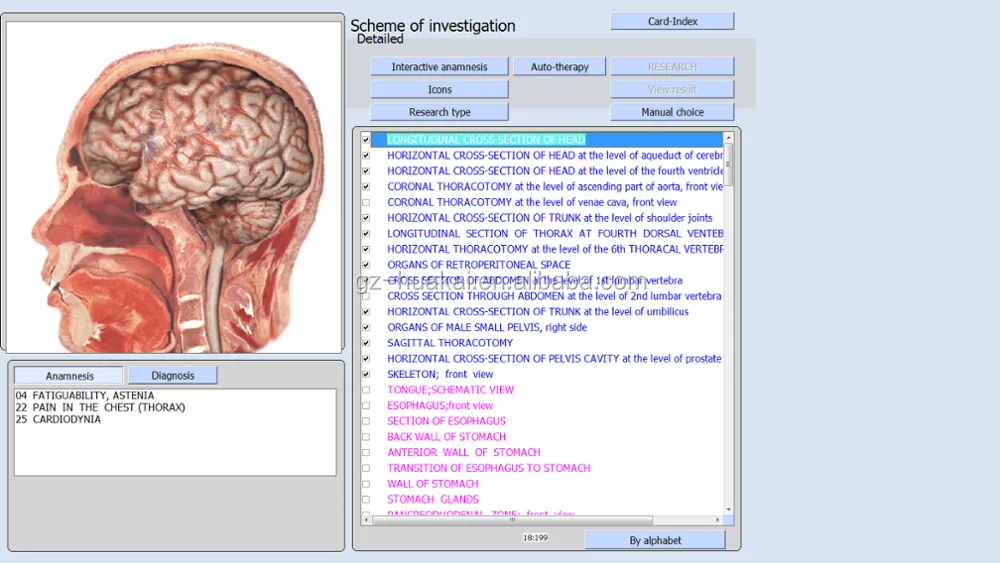Image resolution: width=1000 pixels, height=563 pixels.
Task: Open Interactive anamnesis
Action: (x=439, y=67)
